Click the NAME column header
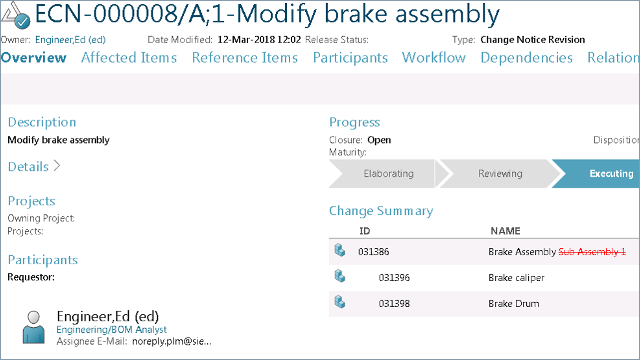 (x=505, y=231)
